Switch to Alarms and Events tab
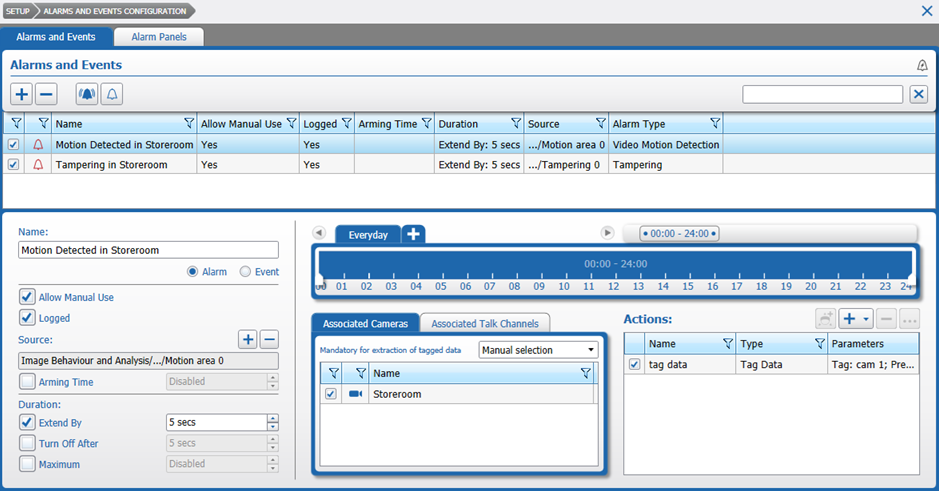The height and width of the screenshot is (491, 939). 56,37
